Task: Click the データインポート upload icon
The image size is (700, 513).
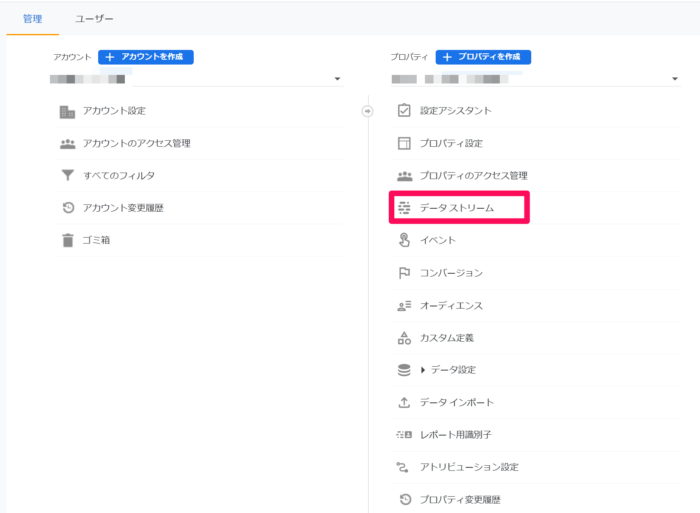Action: point(404,402)
